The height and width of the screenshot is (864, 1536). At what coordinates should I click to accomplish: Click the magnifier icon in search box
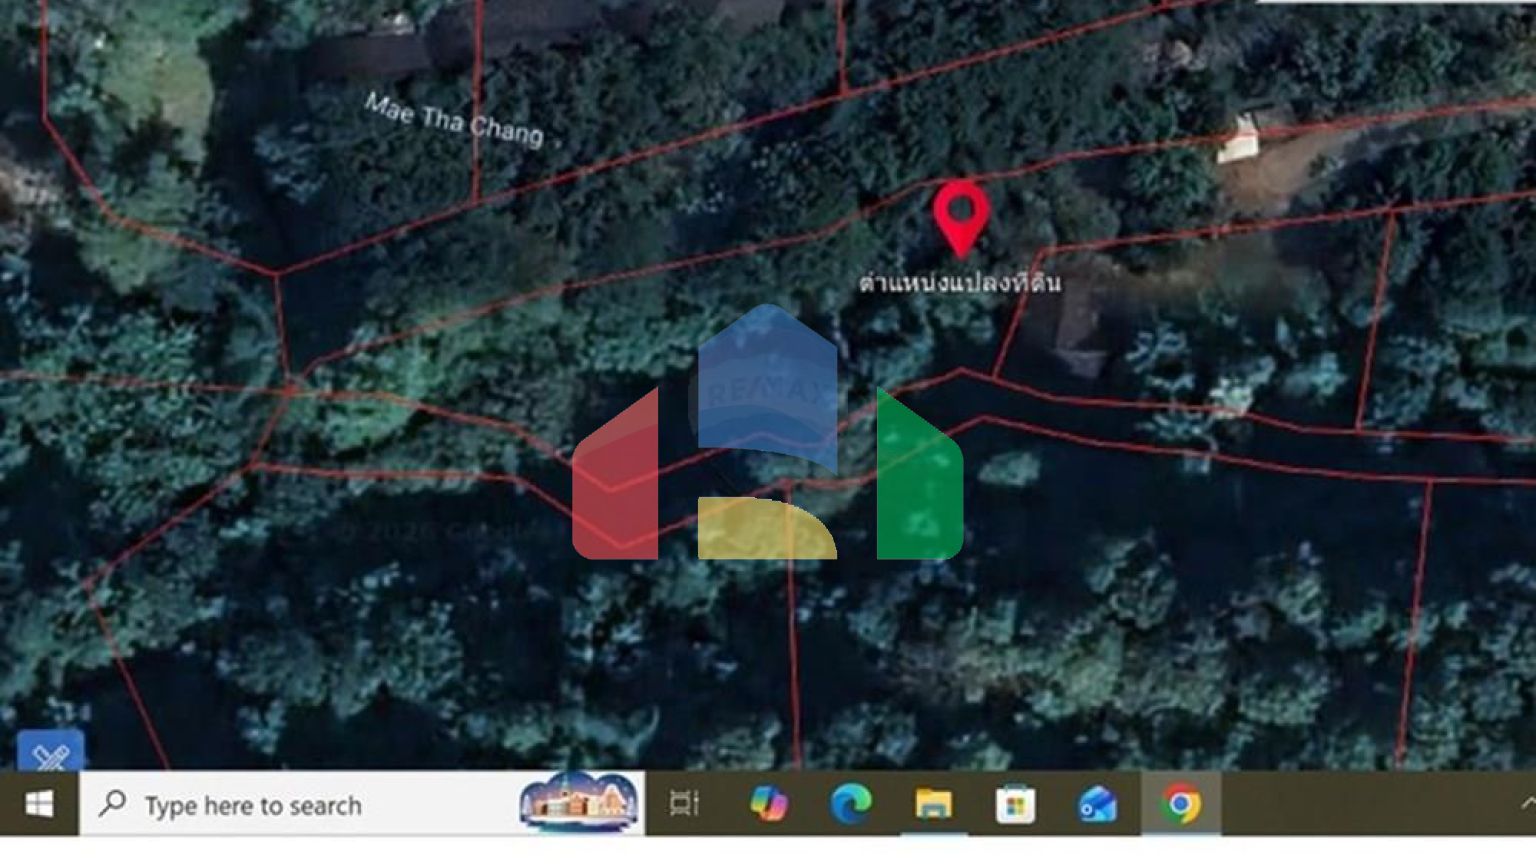coord(112,803)
